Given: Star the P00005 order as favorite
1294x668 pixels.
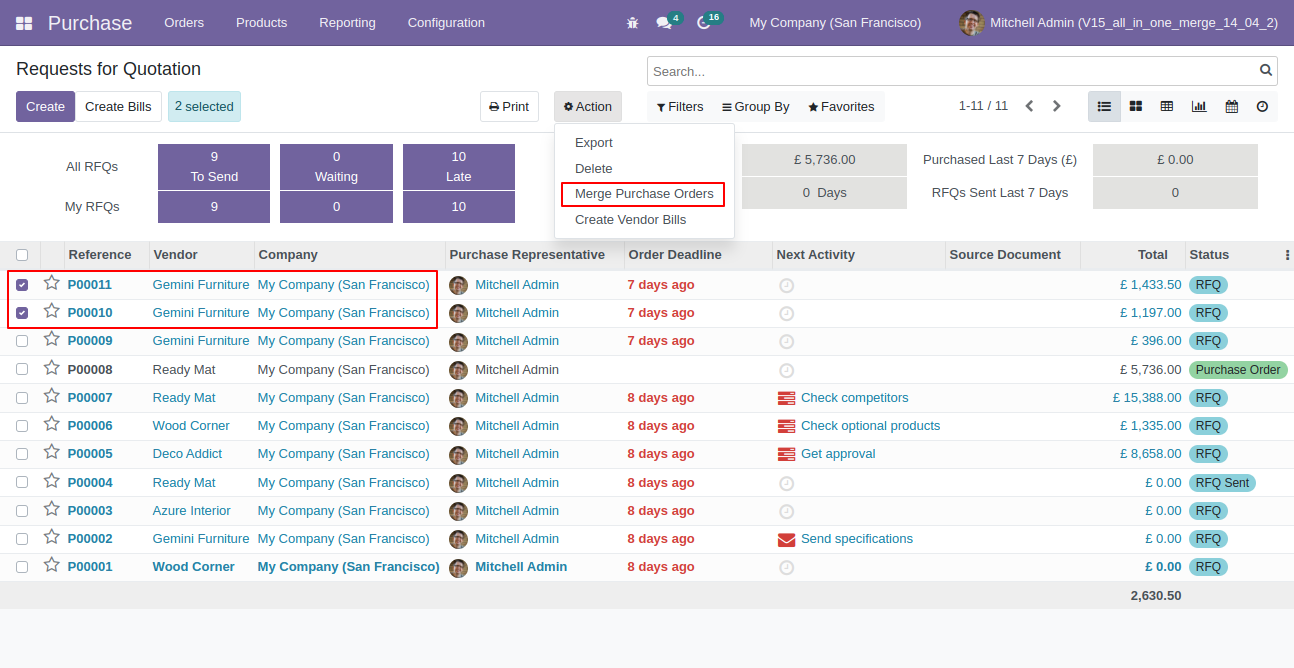Looking at the screenshot, I should (x=52, y=453).
